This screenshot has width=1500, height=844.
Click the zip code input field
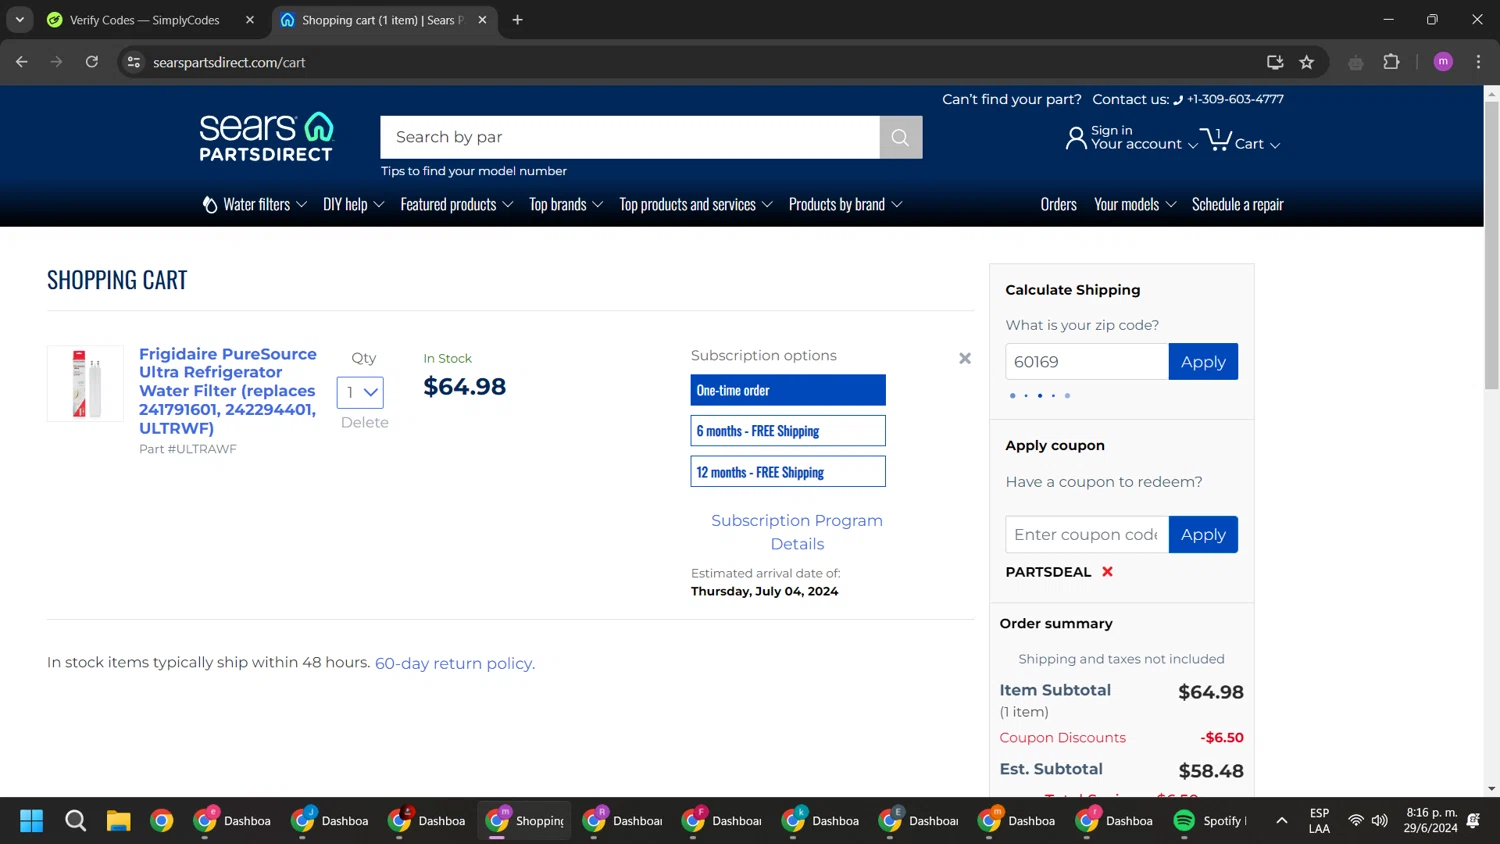click(1087, 362)
